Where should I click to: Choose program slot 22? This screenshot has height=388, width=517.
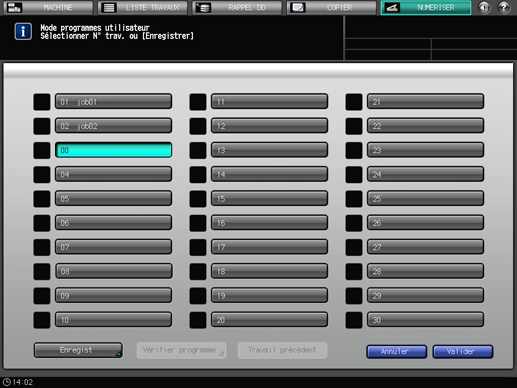click(x=425, y=126)
